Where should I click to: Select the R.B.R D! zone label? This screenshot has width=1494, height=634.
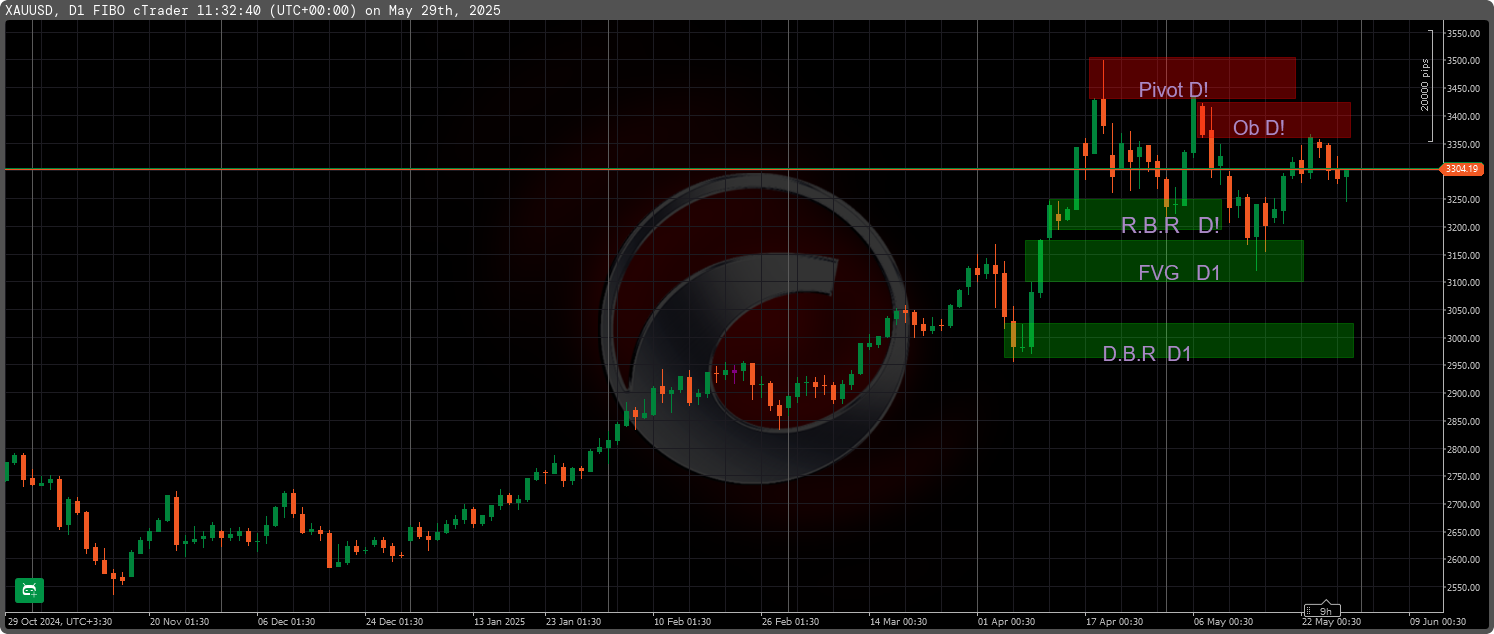[x=1170, y=225]
